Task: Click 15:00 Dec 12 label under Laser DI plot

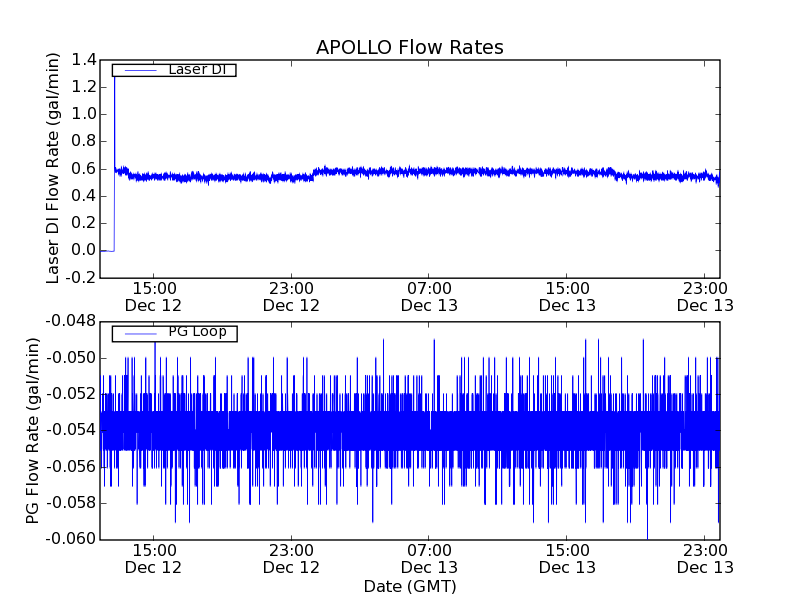Action: click(154, 297)
